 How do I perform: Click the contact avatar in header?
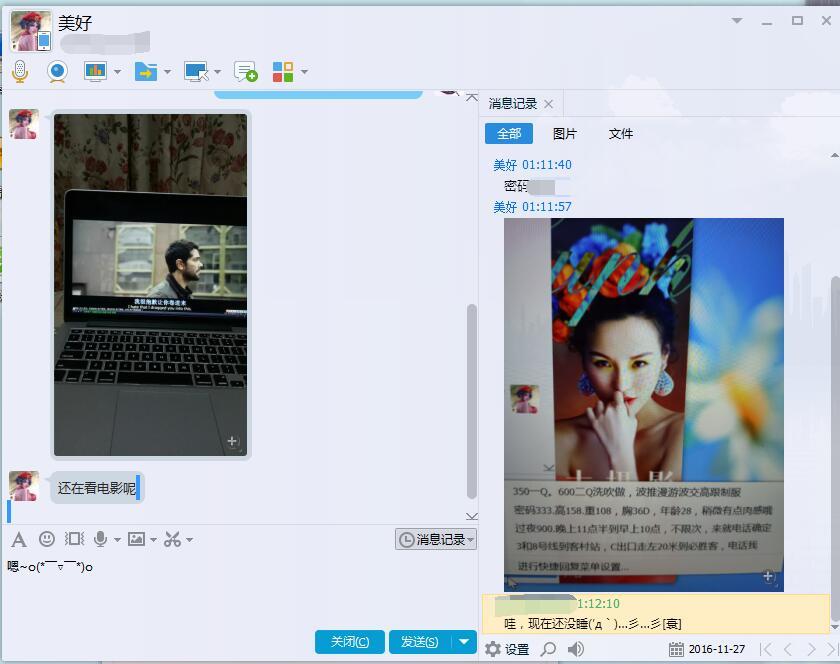(x=31, y=31)
